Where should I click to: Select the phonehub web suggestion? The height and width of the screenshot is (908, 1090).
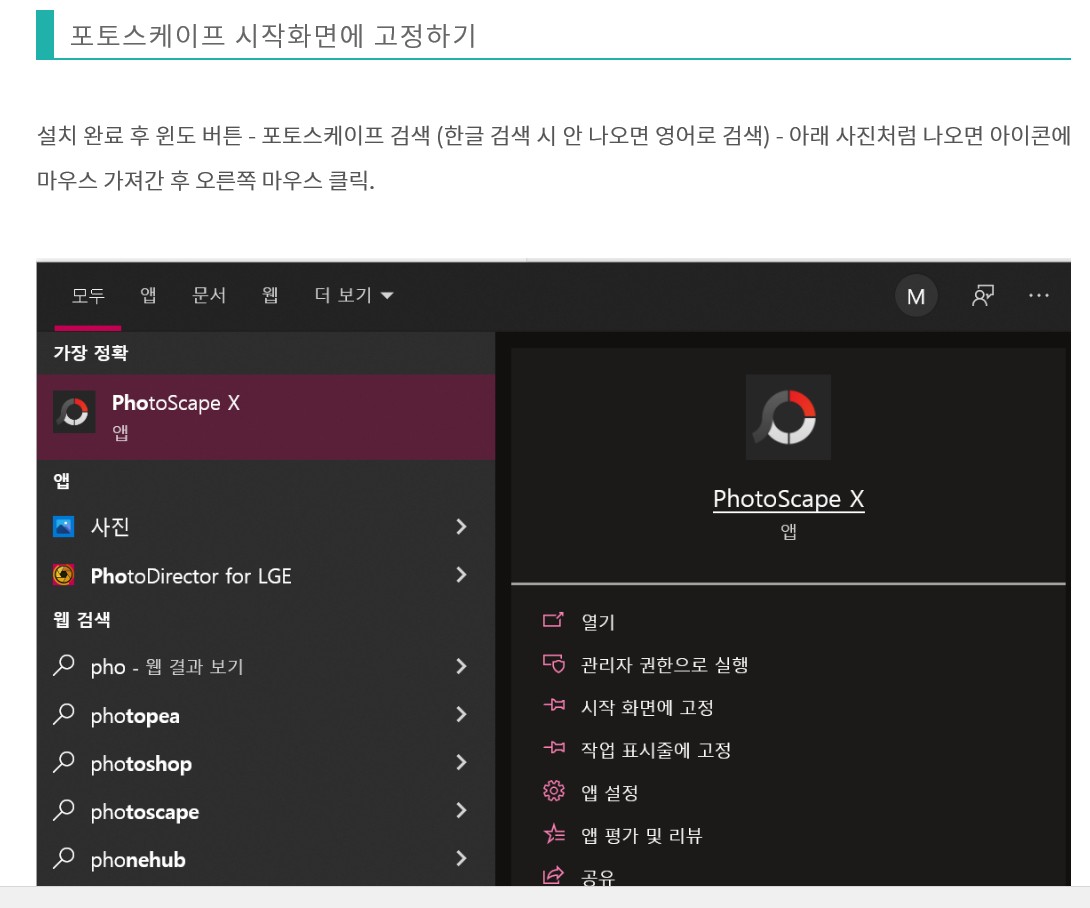pyautogui.click(x=266, y=859)
